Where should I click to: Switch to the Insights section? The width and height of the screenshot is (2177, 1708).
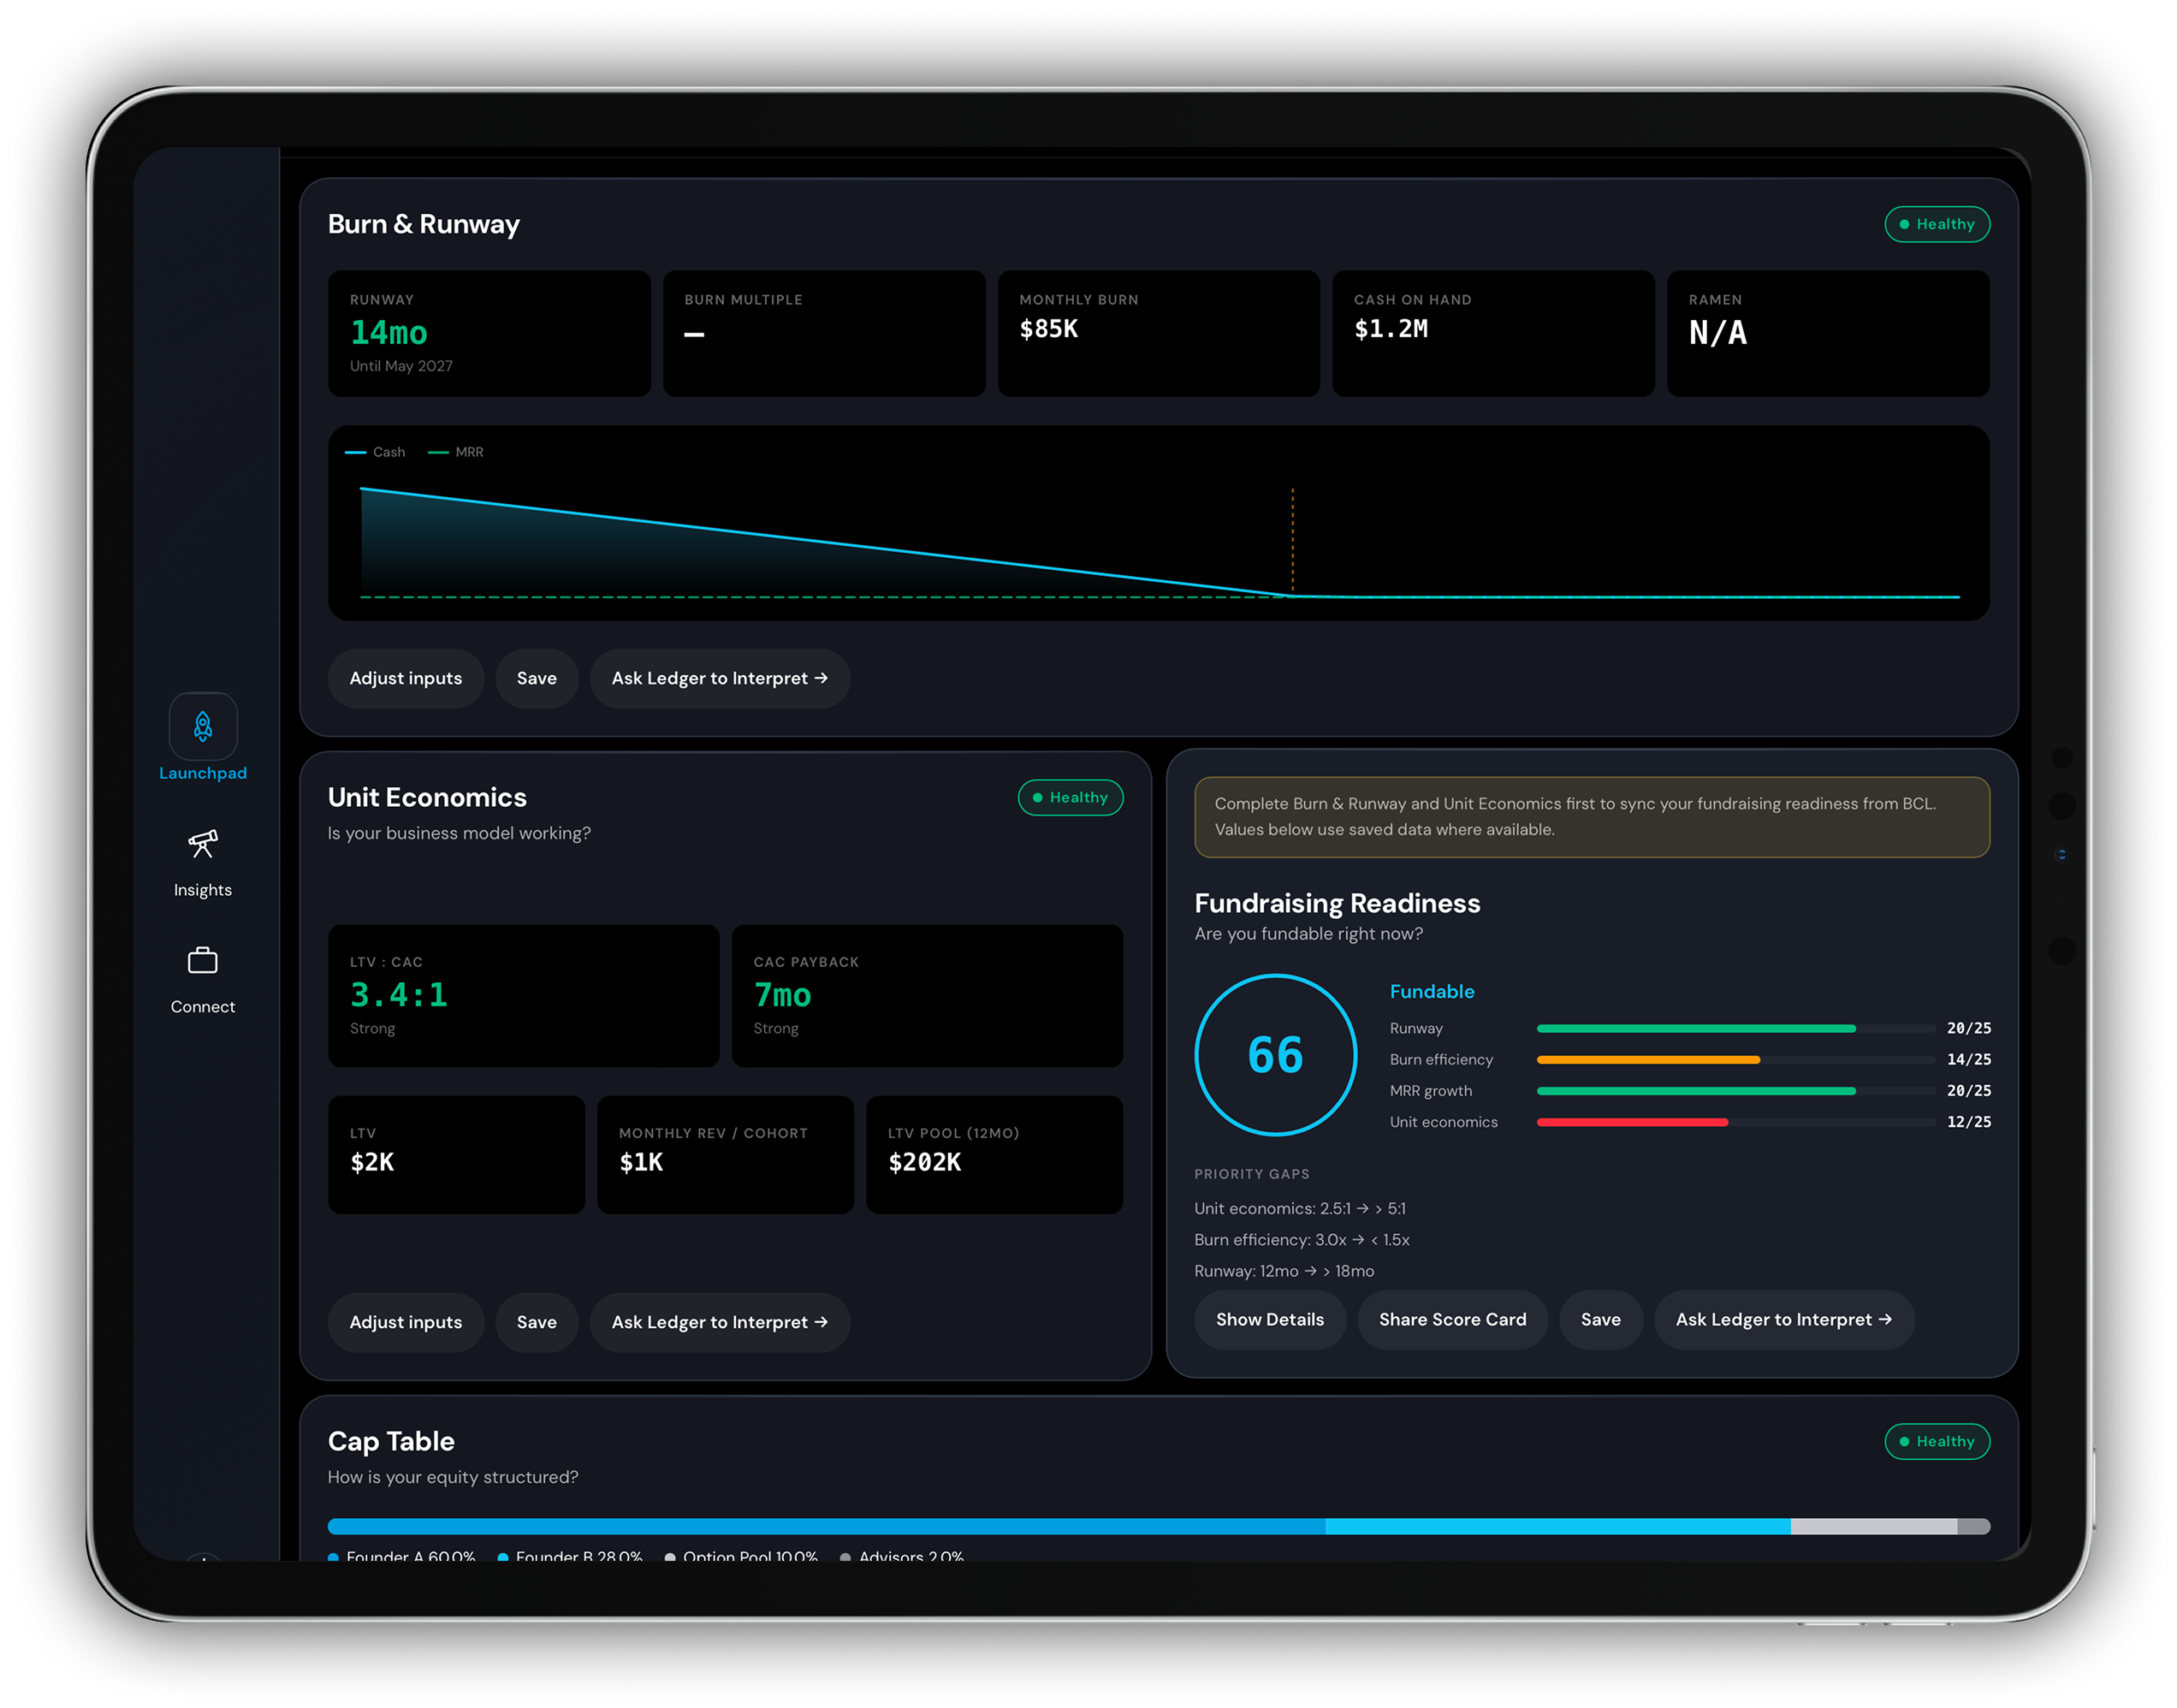(203, 862)
